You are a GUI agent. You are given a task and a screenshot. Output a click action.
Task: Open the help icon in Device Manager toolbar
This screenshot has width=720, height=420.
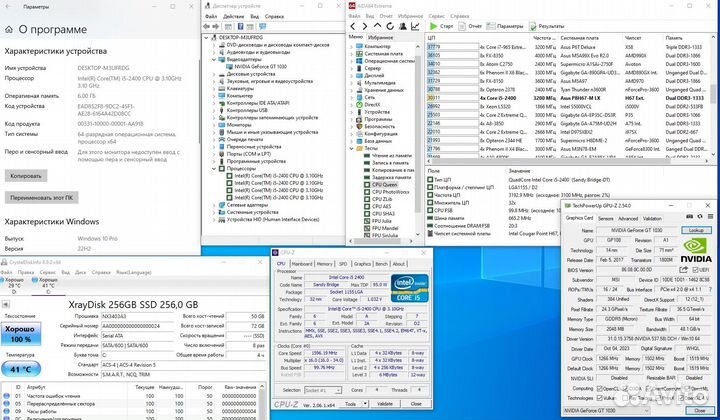point(240,27)
